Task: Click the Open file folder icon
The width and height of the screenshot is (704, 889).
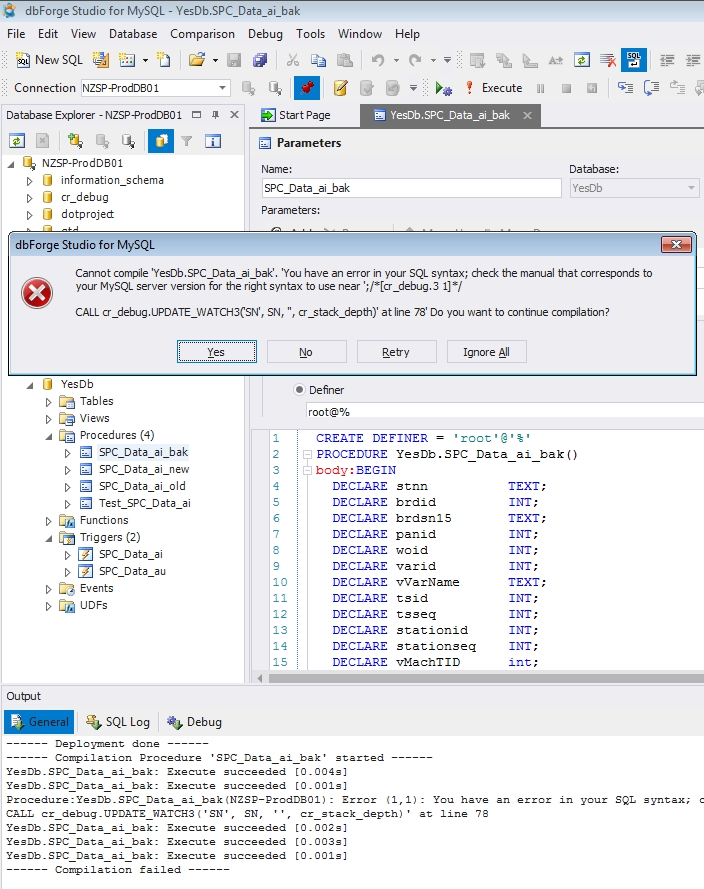Action: tap(197, 60)
